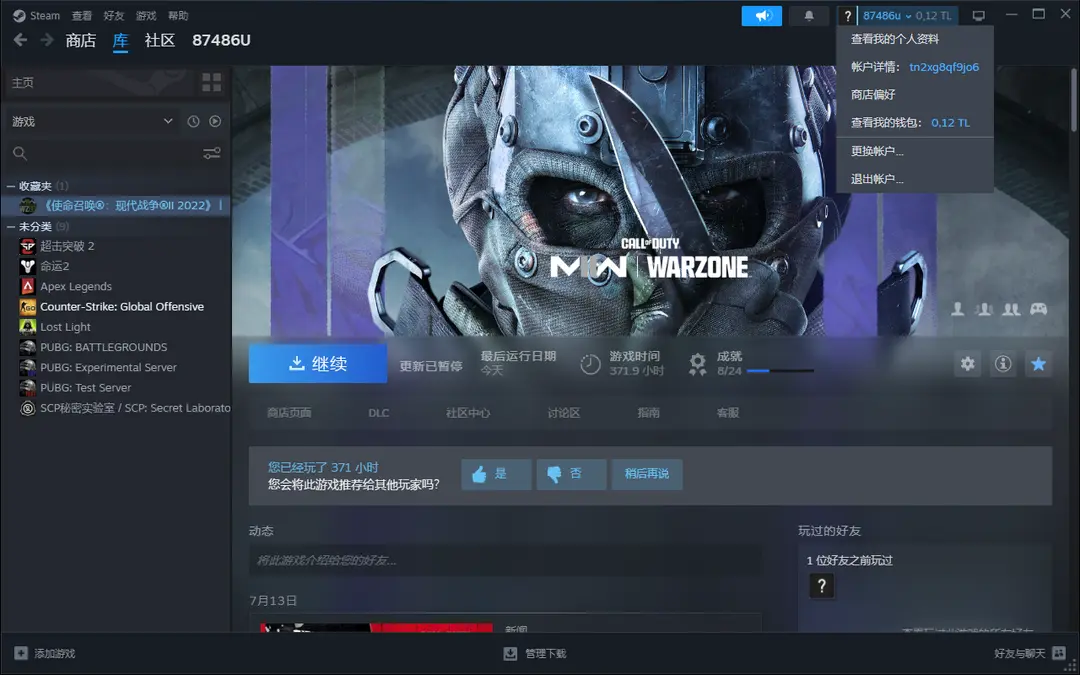Select 查看我的个人资料 from account menu
This screenshot has width=1080, height=675.
(915, 39)
